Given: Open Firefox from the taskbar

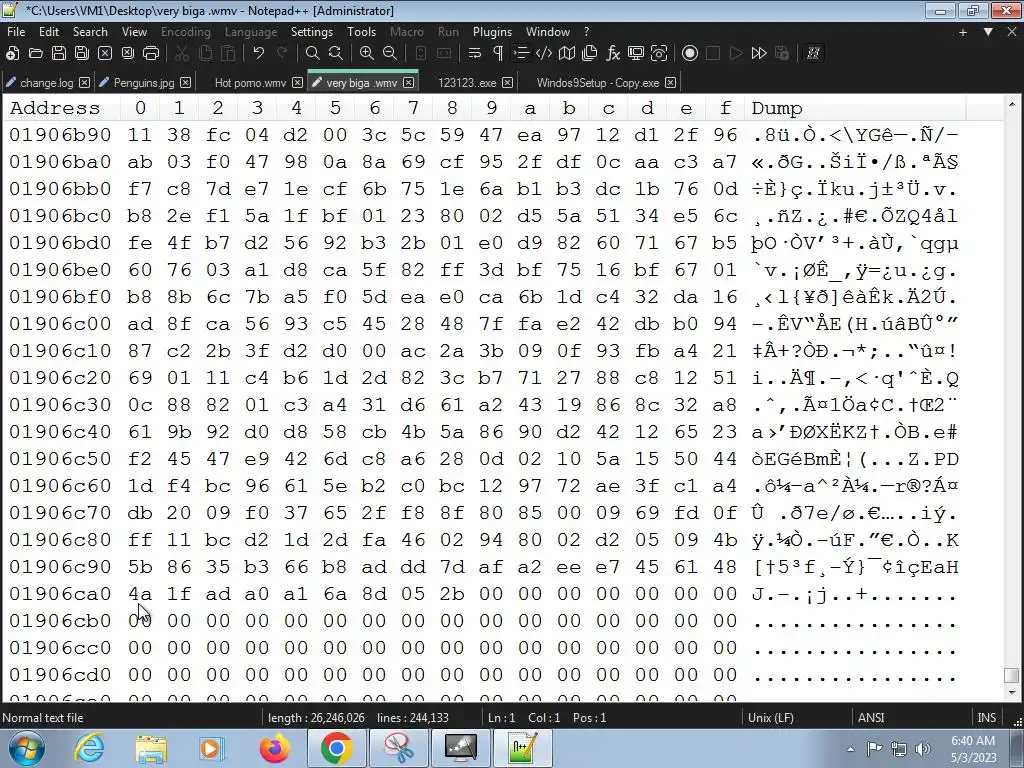Looking at the screenshot, I should coord(274,748).
